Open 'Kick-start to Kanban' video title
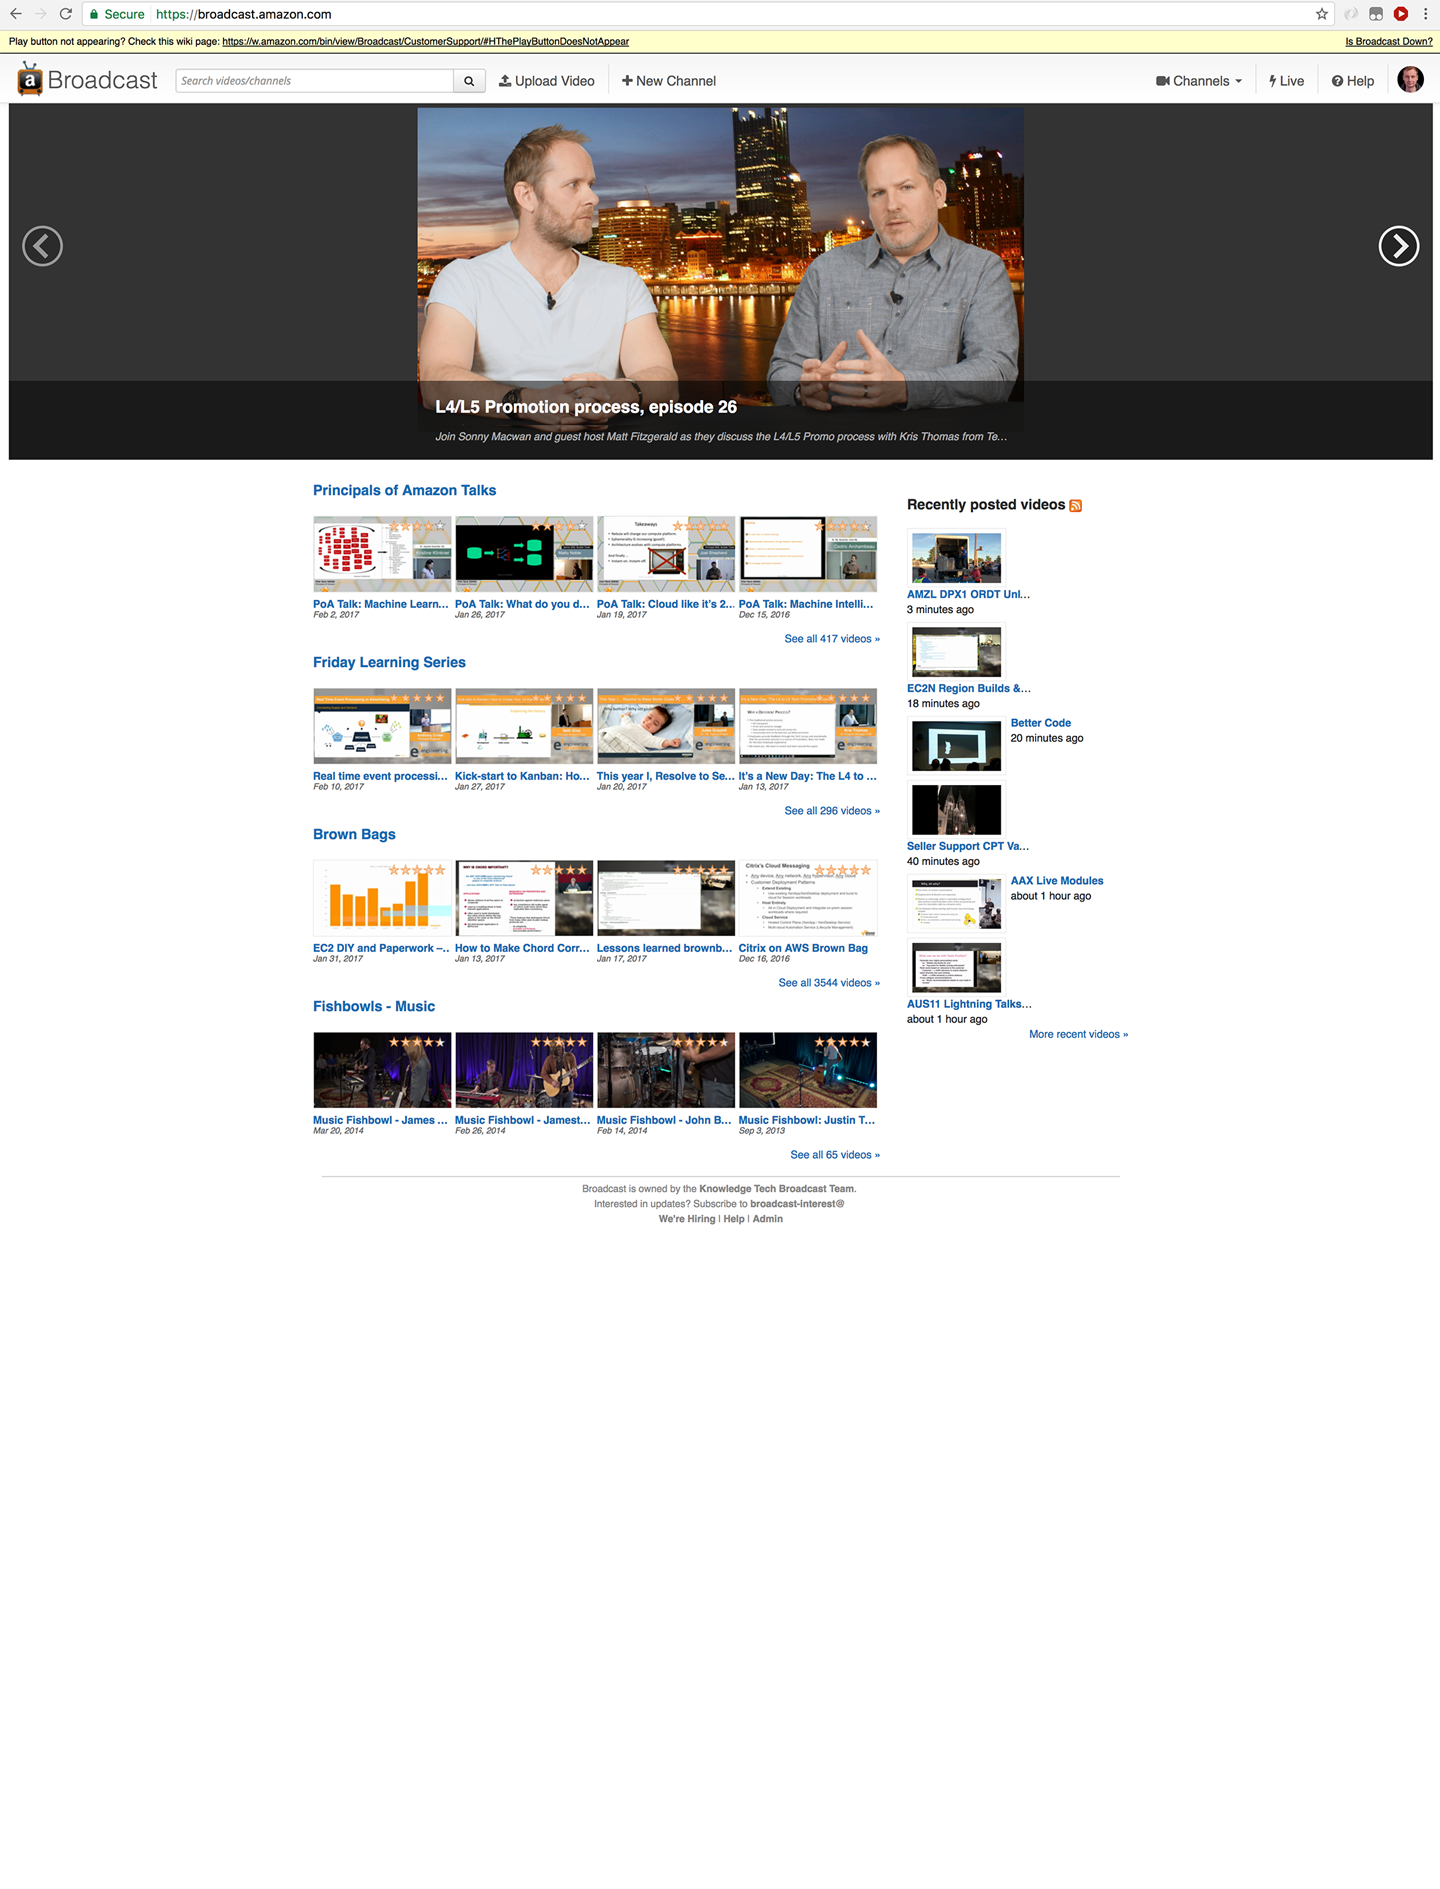Screen dimensions: 1440x1889 [522, 776]
